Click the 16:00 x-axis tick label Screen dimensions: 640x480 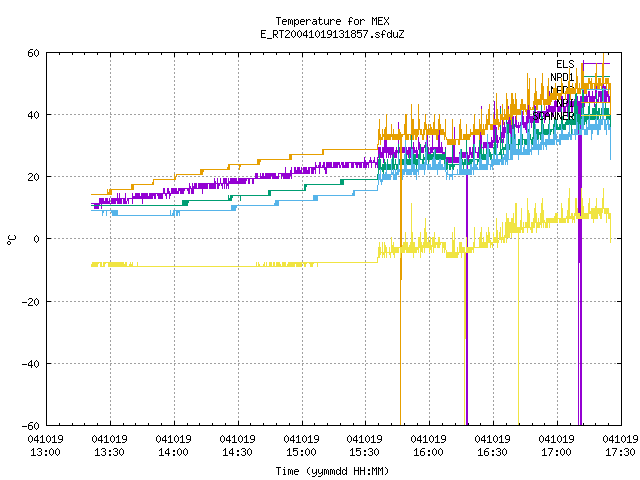point(429,446)
